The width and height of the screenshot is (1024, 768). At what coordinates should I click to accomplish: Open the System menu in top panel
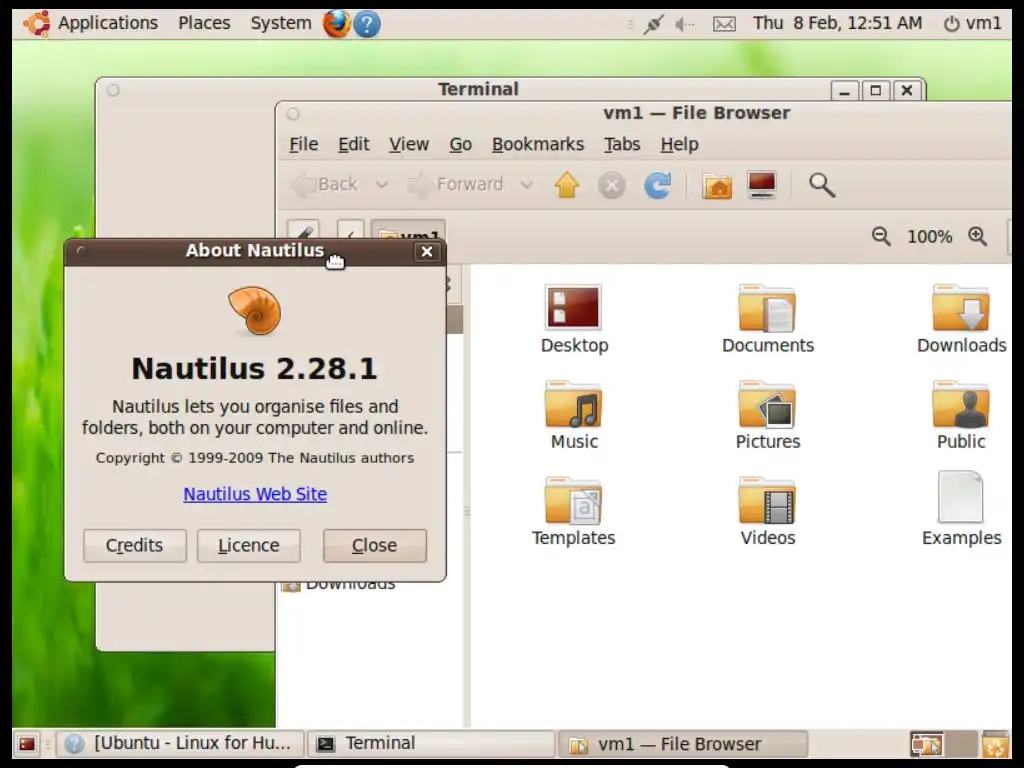[x=281, y=24]
